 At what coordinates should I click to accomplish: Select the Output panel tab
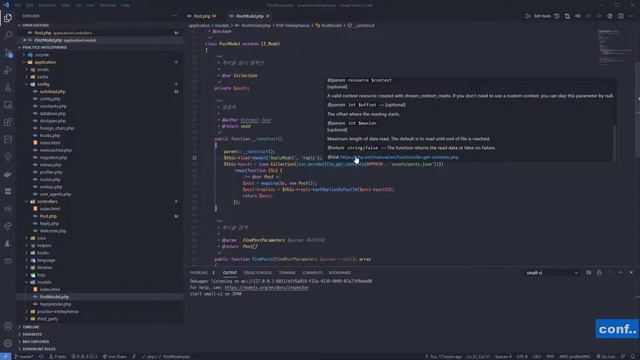230,273
